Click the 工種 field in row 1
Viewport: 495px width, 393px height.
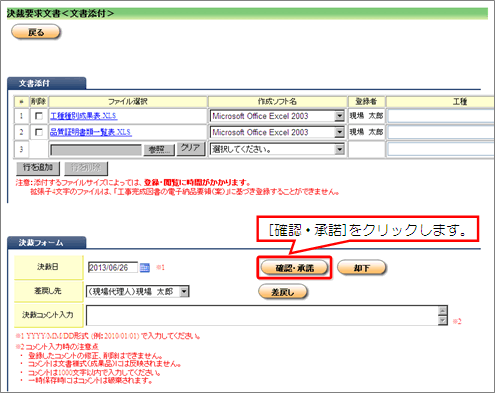[441, 116]
